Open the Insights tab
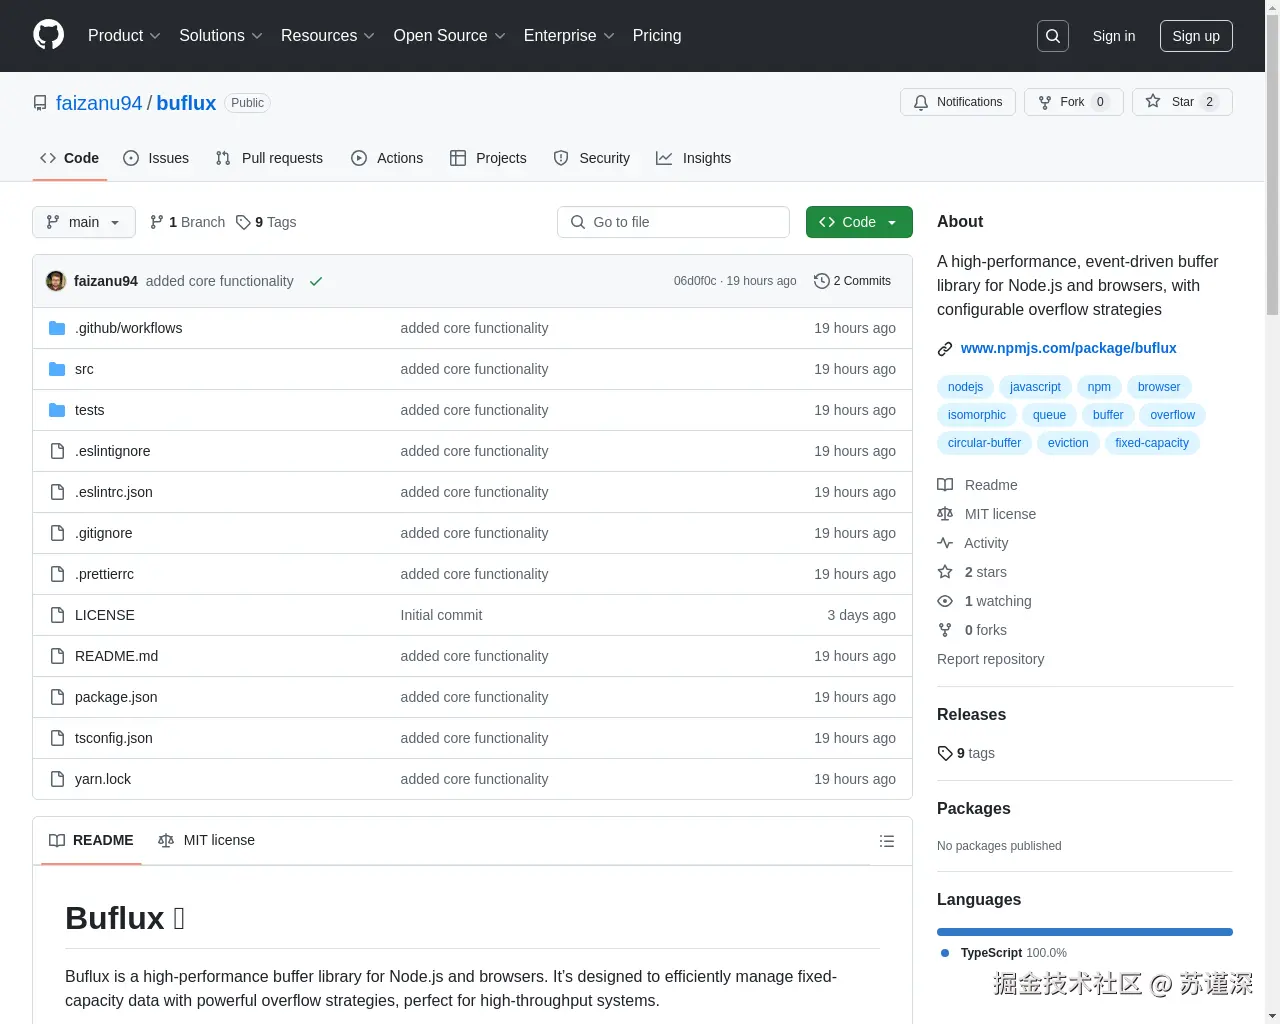The width and height of the screenshot is (1280, 1024). coord(694,158)
